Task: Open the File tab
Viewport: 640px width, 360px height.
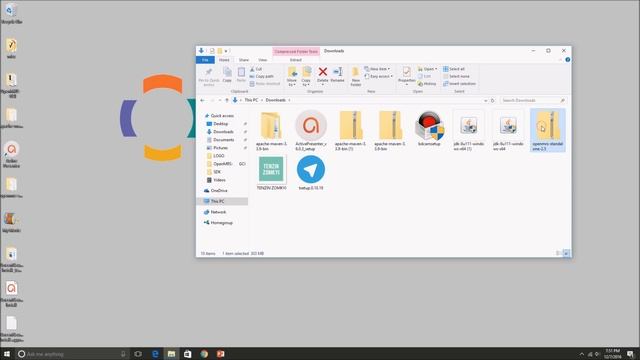Action: pyautogui.click(x=205, y=60)
